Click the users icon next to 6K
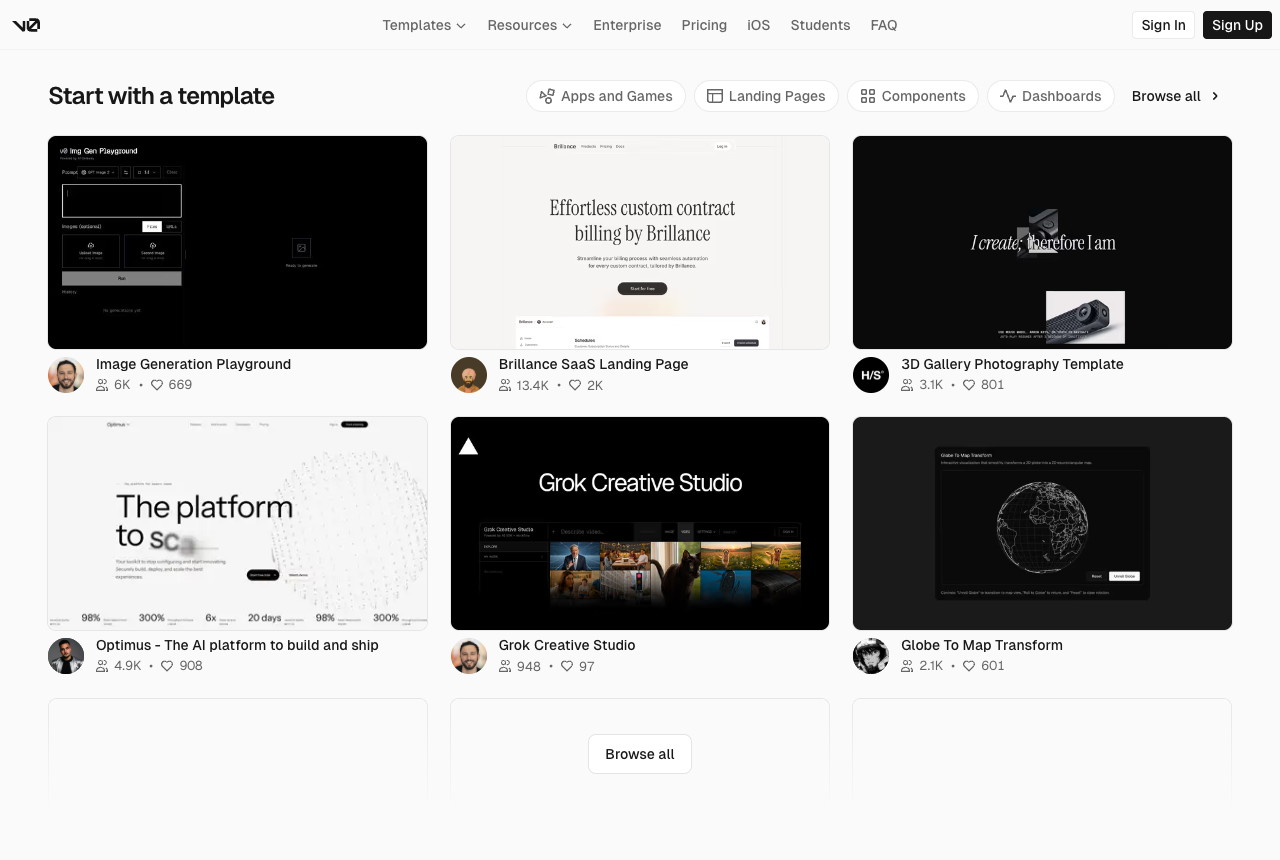 pyautogui.click(x=102, y=385)
